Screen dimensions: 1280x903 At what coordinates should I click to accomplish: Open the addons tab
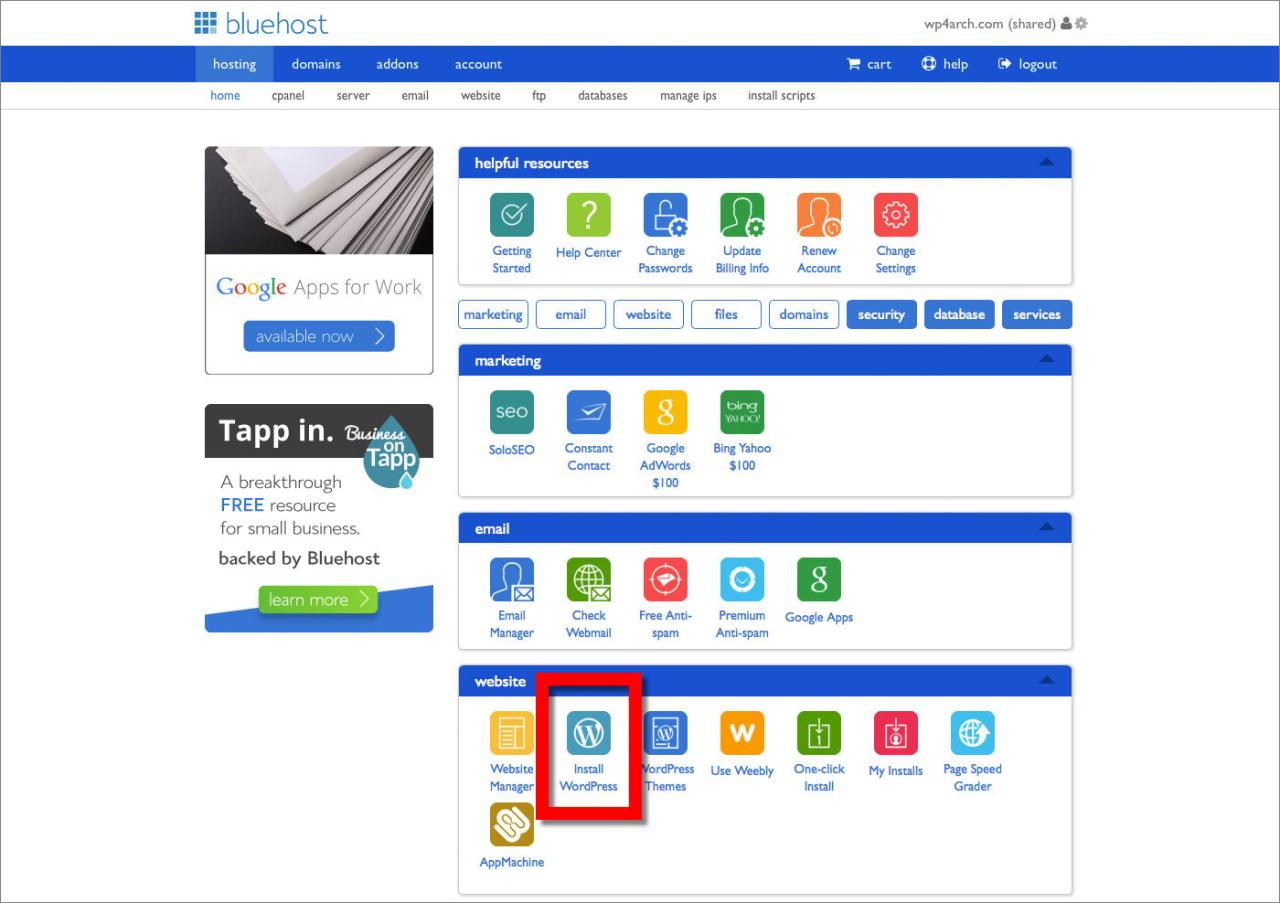click(397, 64)
